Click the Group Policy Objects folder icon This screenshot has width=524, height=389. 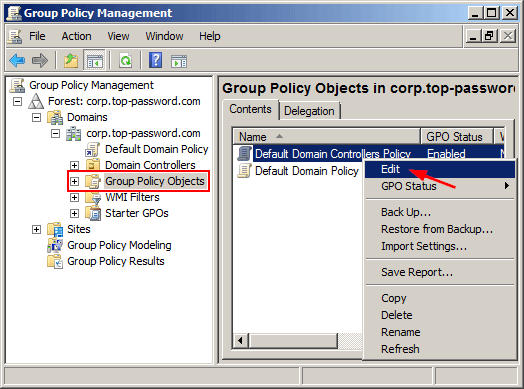pyautogui.click(x=93, y=181)
